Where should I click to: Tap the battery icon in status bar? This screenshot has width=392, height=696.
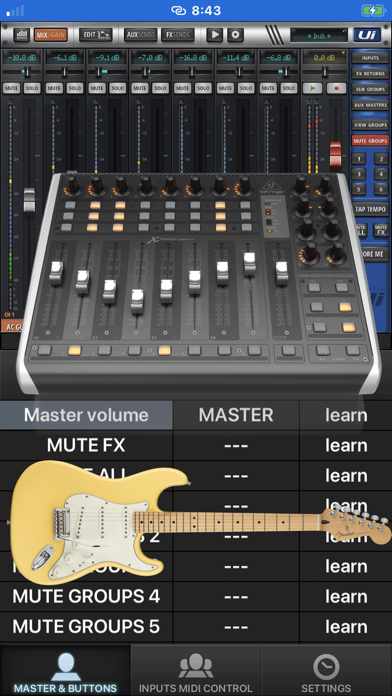[x=372, y=10]
